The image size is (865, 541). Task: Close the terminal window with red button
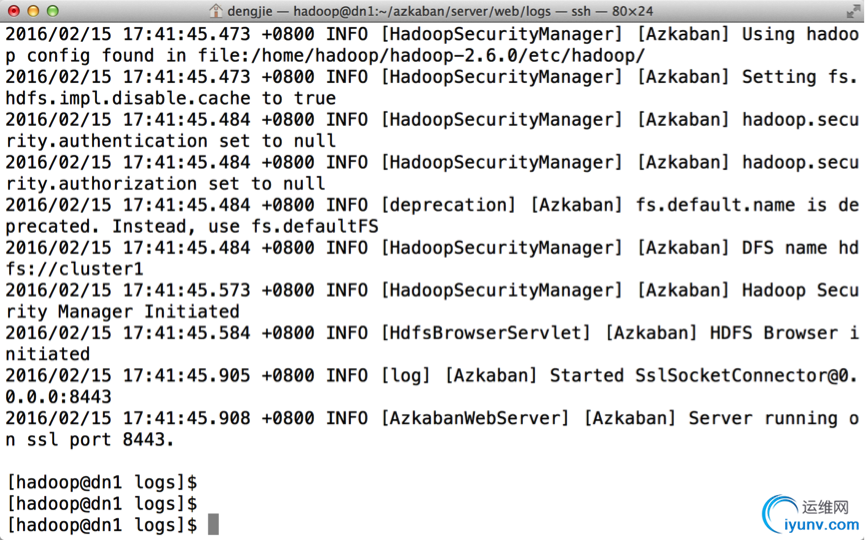click(14, 11)
